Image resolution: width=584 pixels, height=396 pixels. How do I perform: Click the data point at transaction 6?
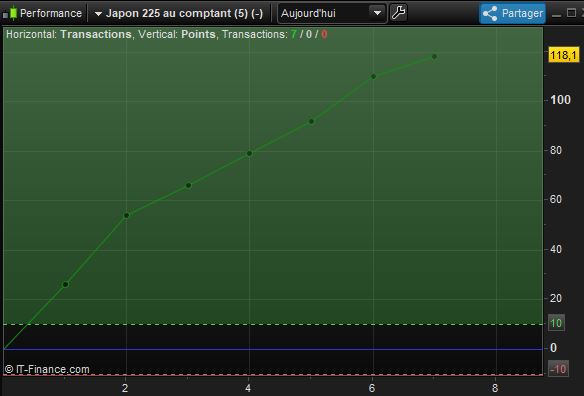click(x=374, y=76)
